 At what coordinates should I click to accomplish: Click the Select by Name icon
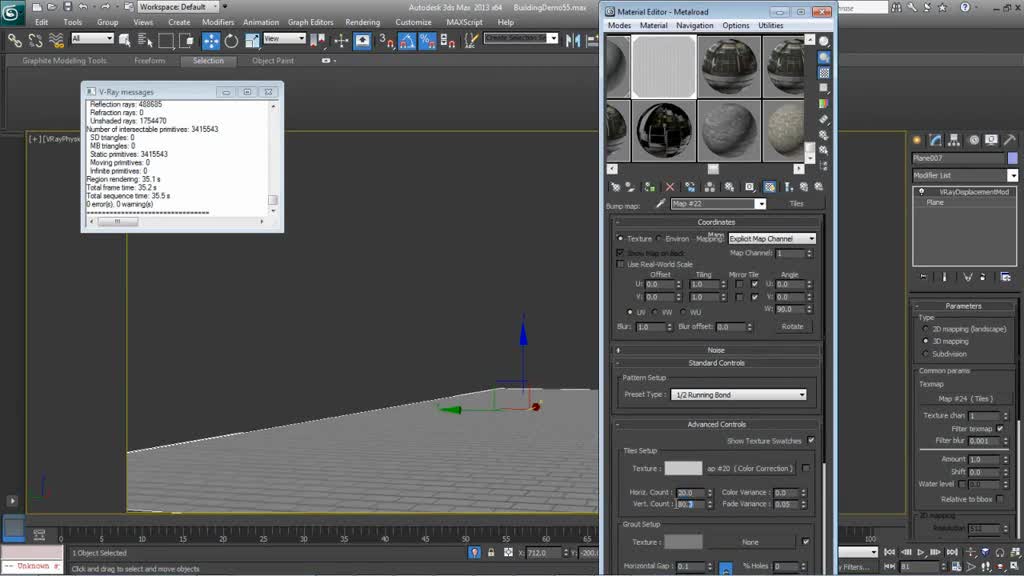click(145, 41)
